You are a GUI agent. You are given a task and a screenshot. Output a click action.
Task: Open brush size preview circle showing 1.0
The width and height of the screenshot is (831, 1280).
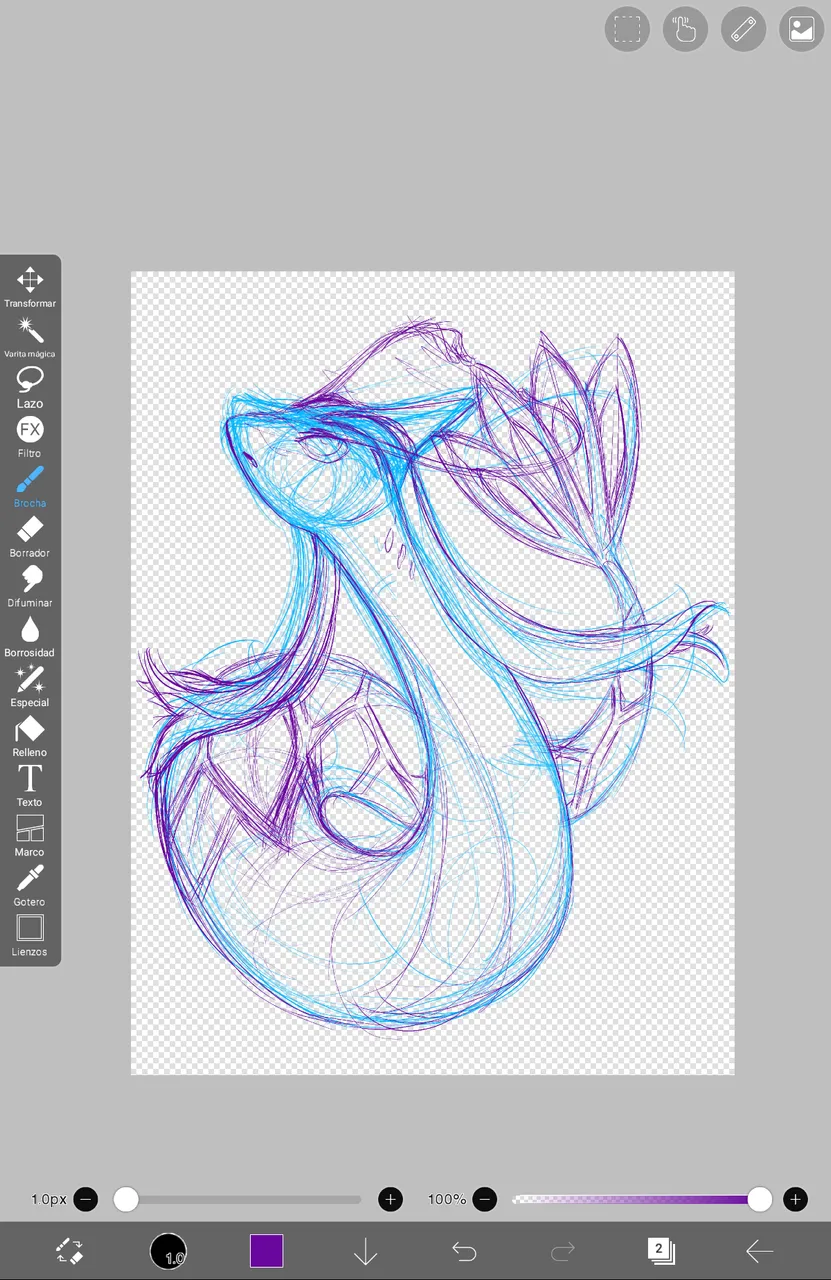coord(168,1251)
